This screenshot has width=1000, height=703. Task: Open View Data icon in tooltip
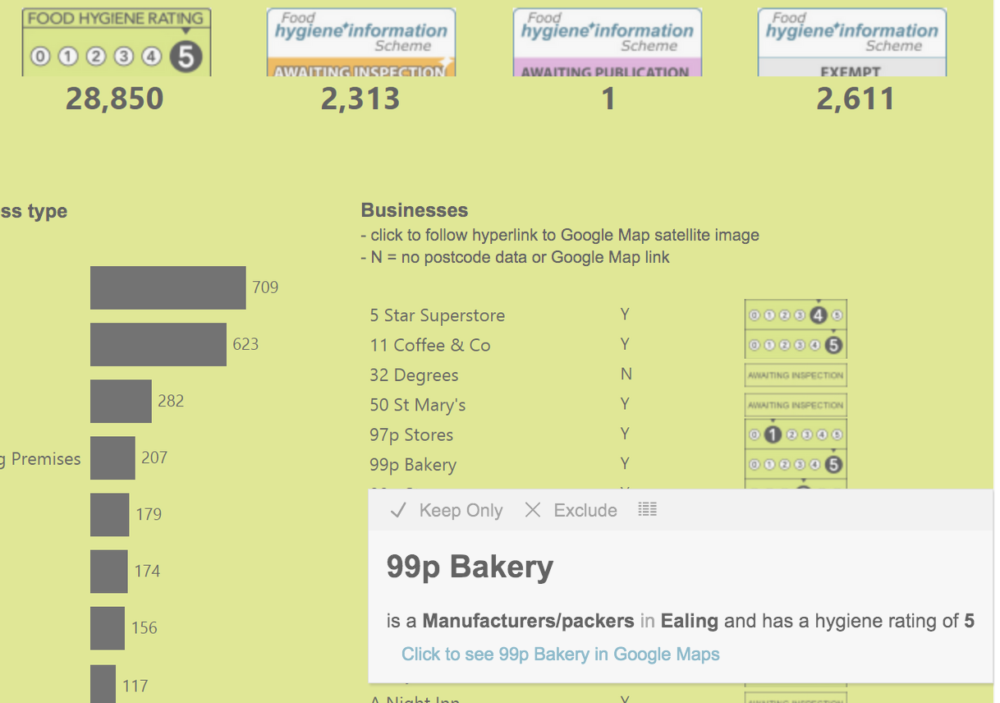(647, 509)
